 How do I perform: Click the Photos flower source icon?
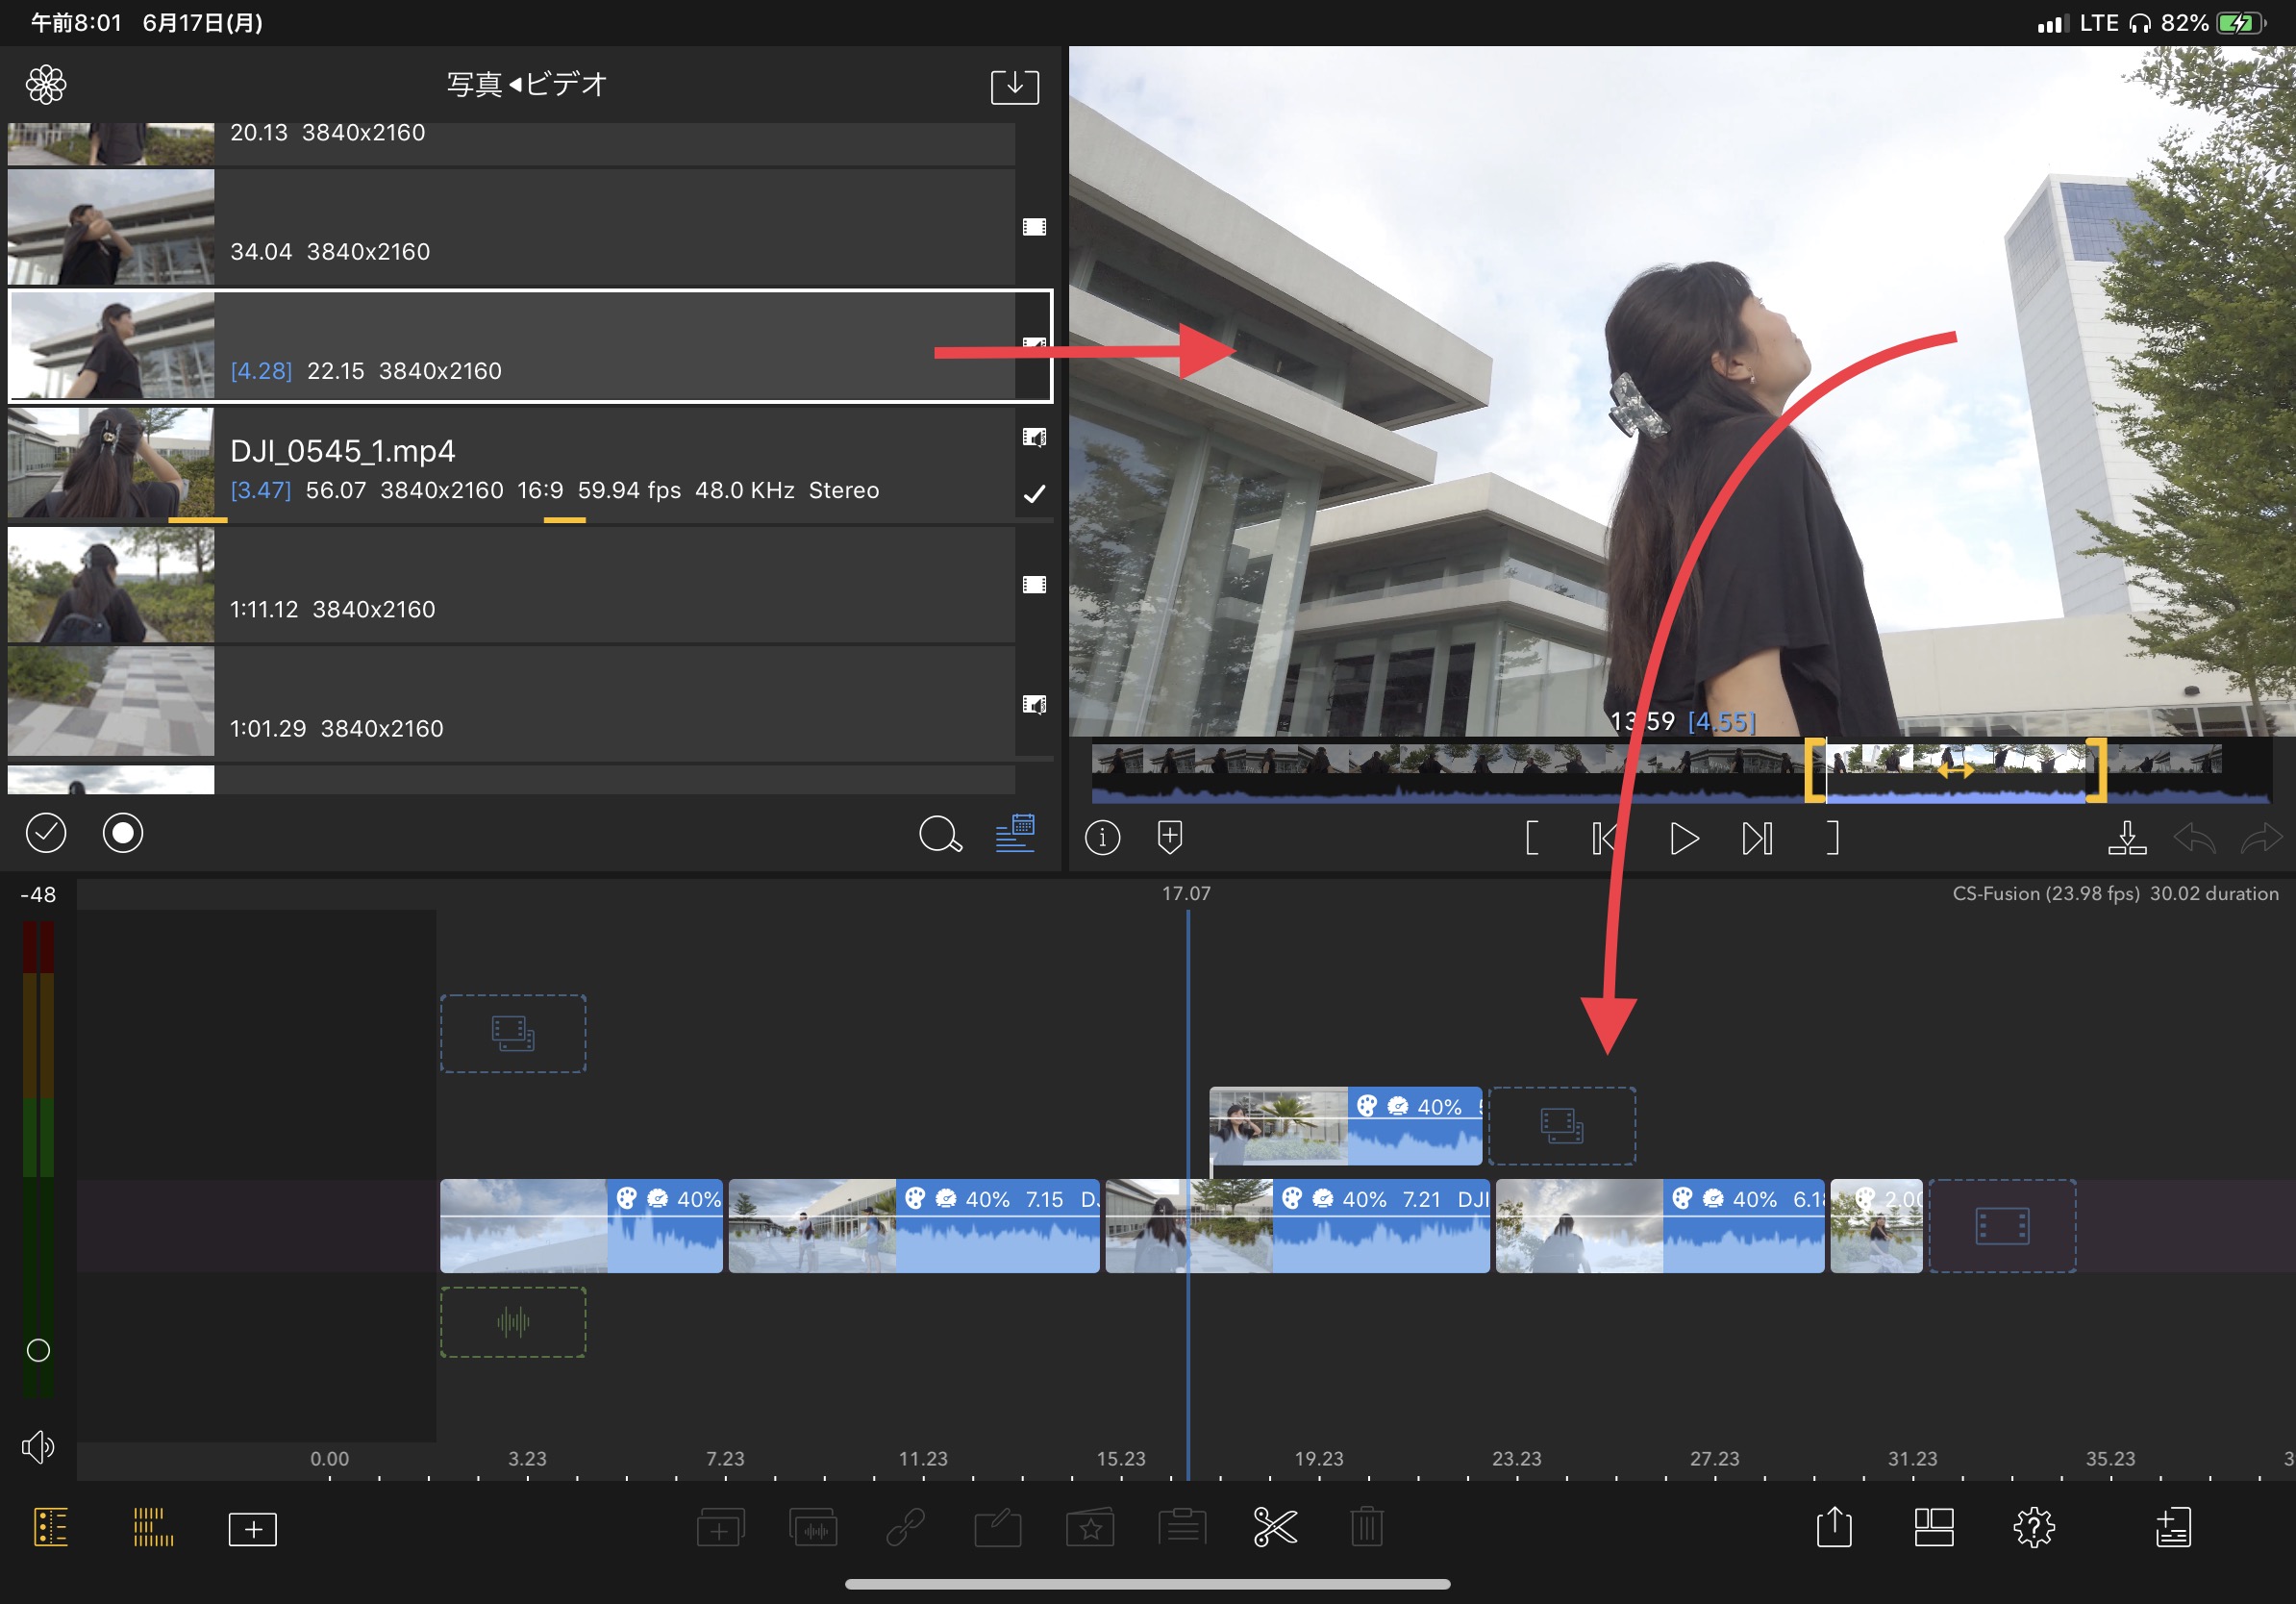pyautogui.click(x=46, y=85)
